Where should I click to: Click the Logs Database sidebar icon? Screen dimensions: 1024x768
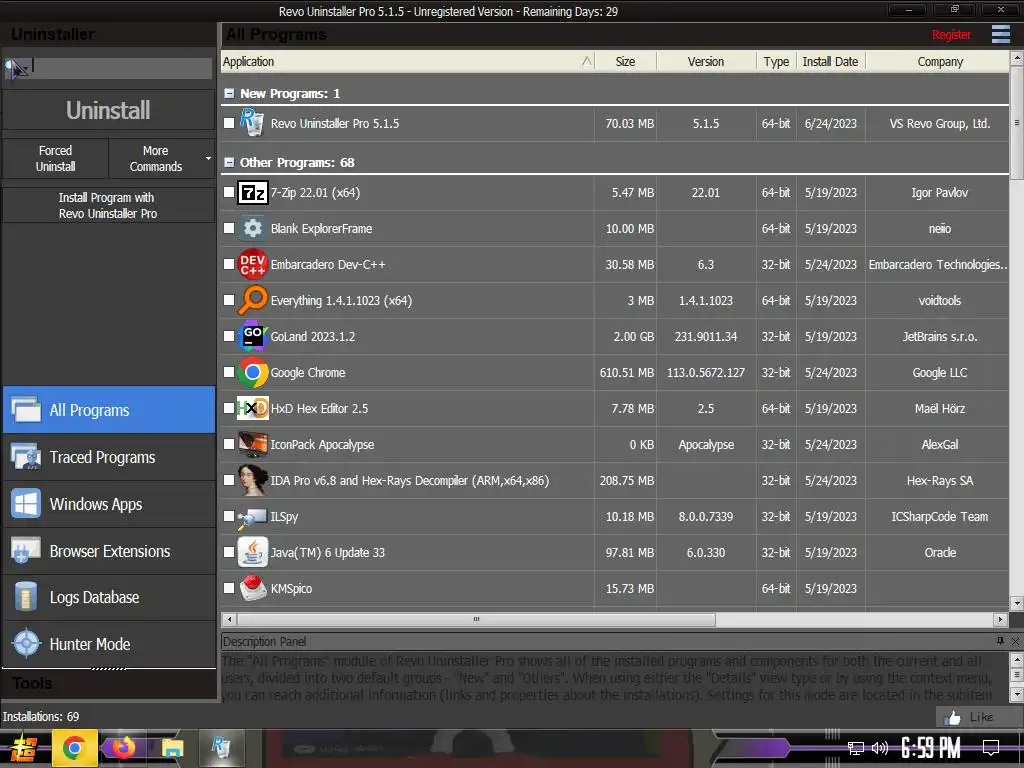pyautogui.click(x=26, y=597)
